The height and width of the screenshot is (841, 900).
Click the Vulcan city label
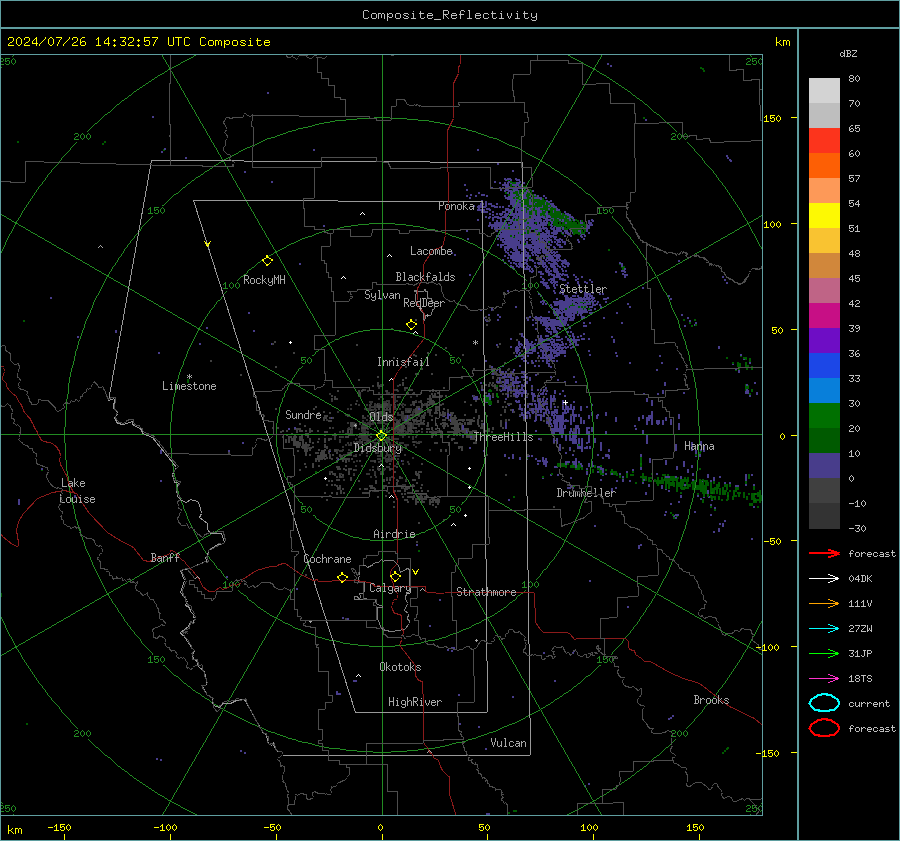tap(509, 743)
